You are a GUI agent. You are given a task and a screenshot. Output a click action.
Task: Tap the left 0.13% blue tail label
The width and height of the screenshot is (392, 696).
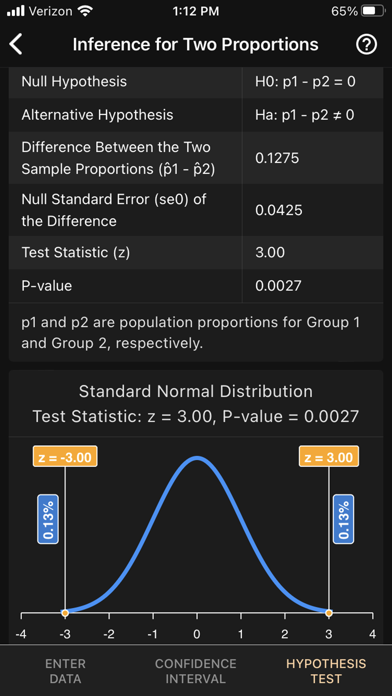coord(48,519)
